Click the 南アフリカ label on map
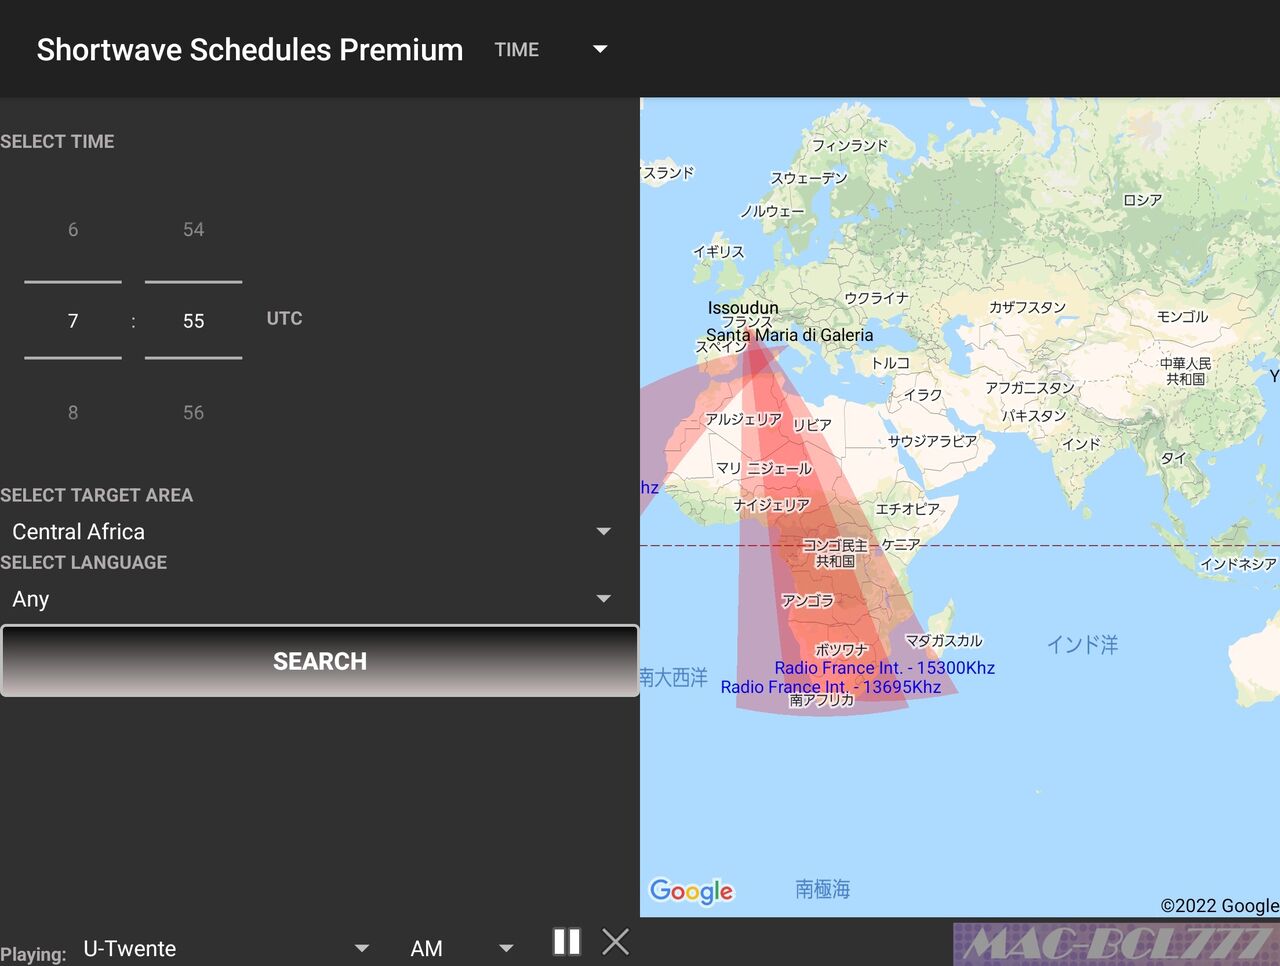Viewport: 1280px width, 966px height. [822, 700]
